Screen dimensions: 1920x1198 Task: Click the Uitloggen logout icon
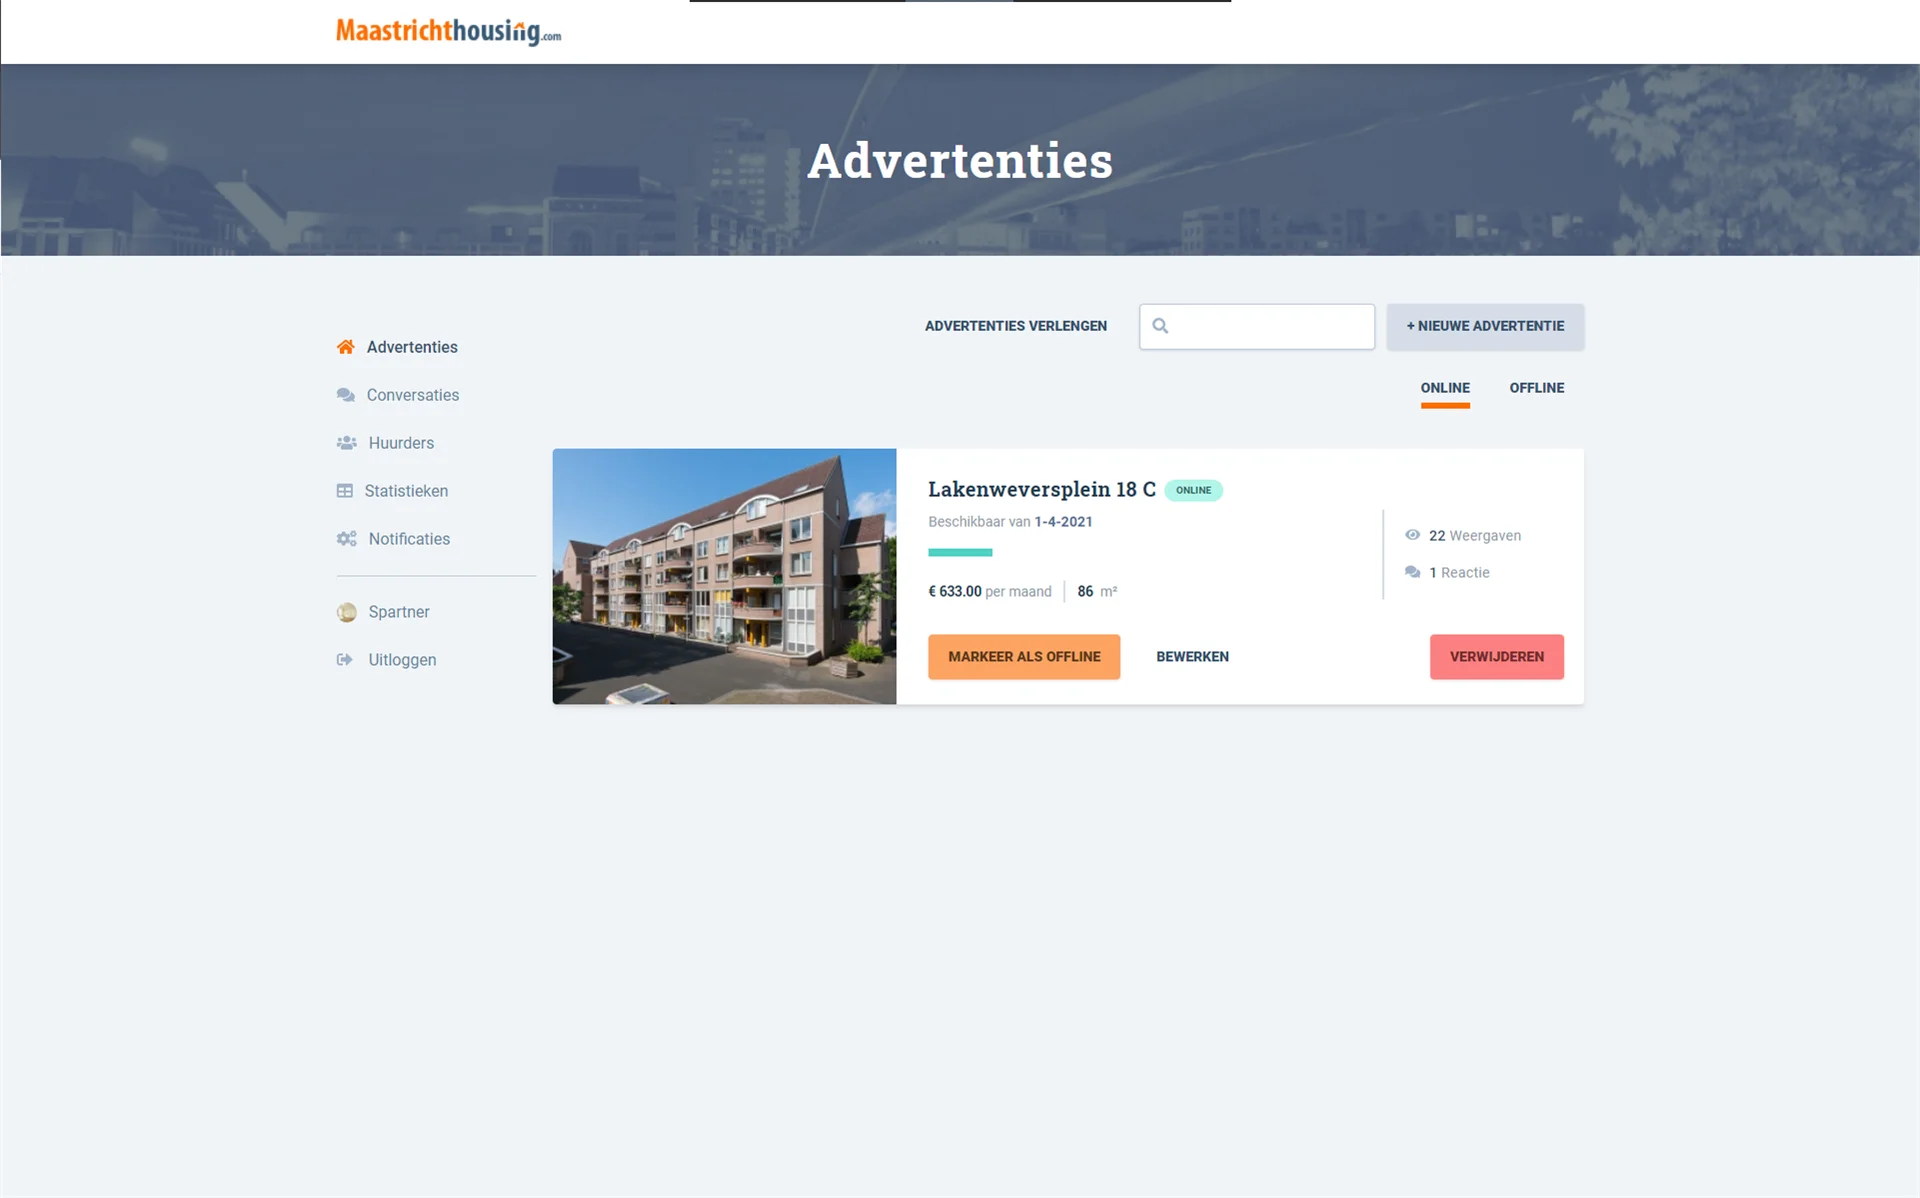346,659
